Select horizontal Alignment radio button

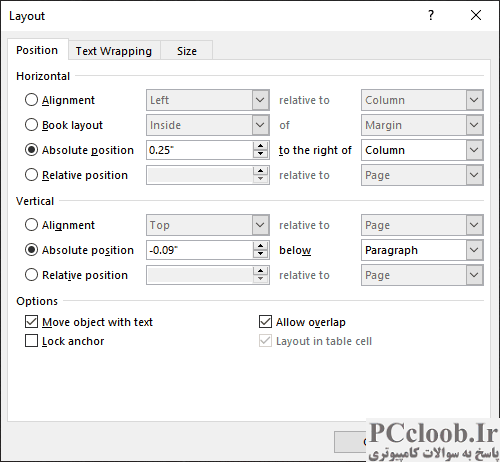tap(31, 100)
